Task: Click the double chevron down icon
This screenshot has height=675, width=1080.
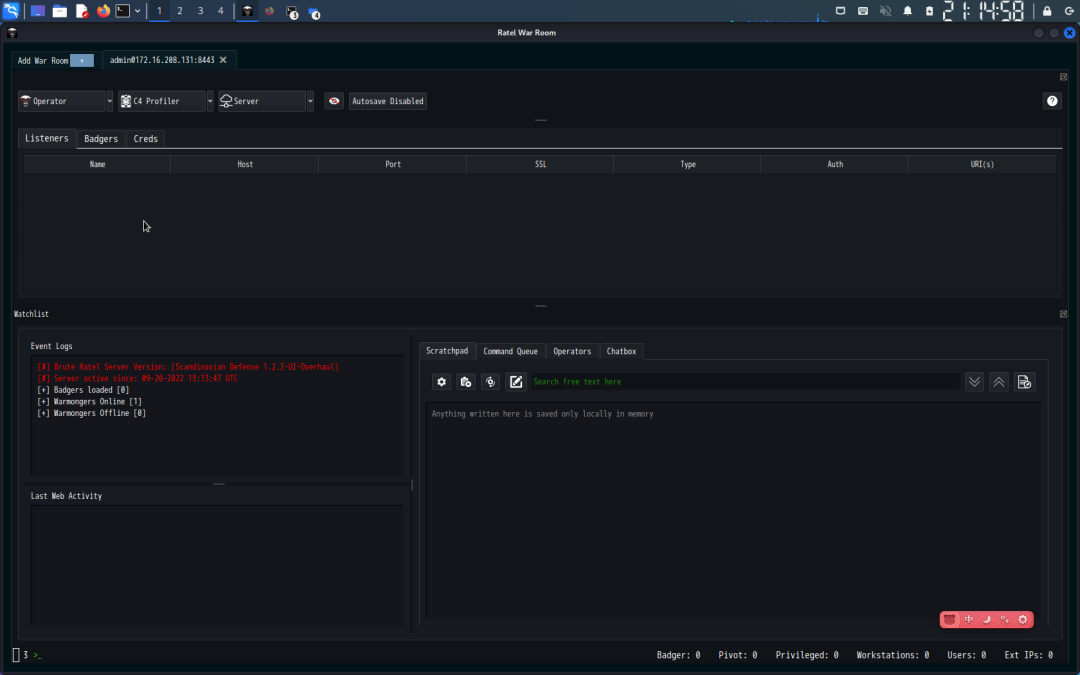Action: coord(974,382)
